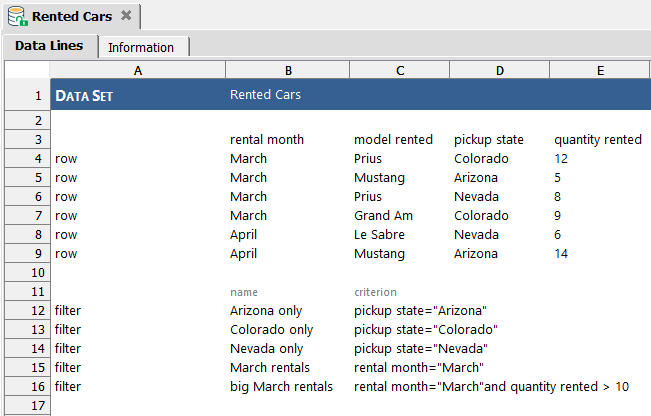Select column D header
Image resolution: width=651 pixels, height=416 pixels.
pyautogui.click(x=499, y=70)
